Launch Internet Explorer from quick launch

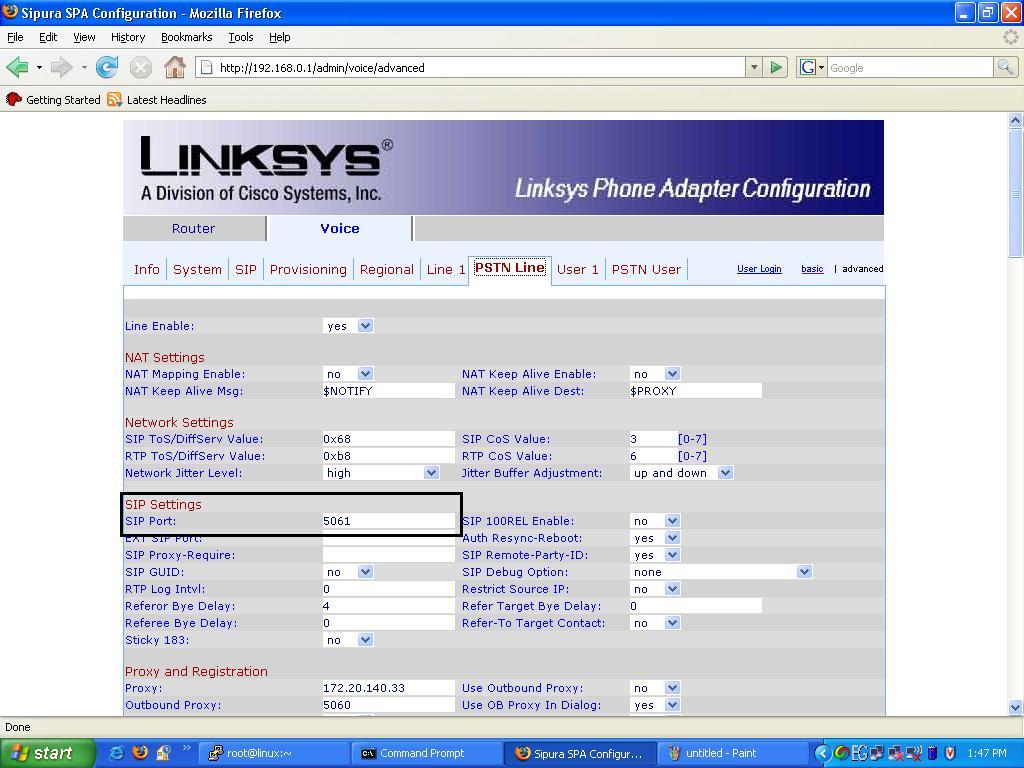pos(117,753)
